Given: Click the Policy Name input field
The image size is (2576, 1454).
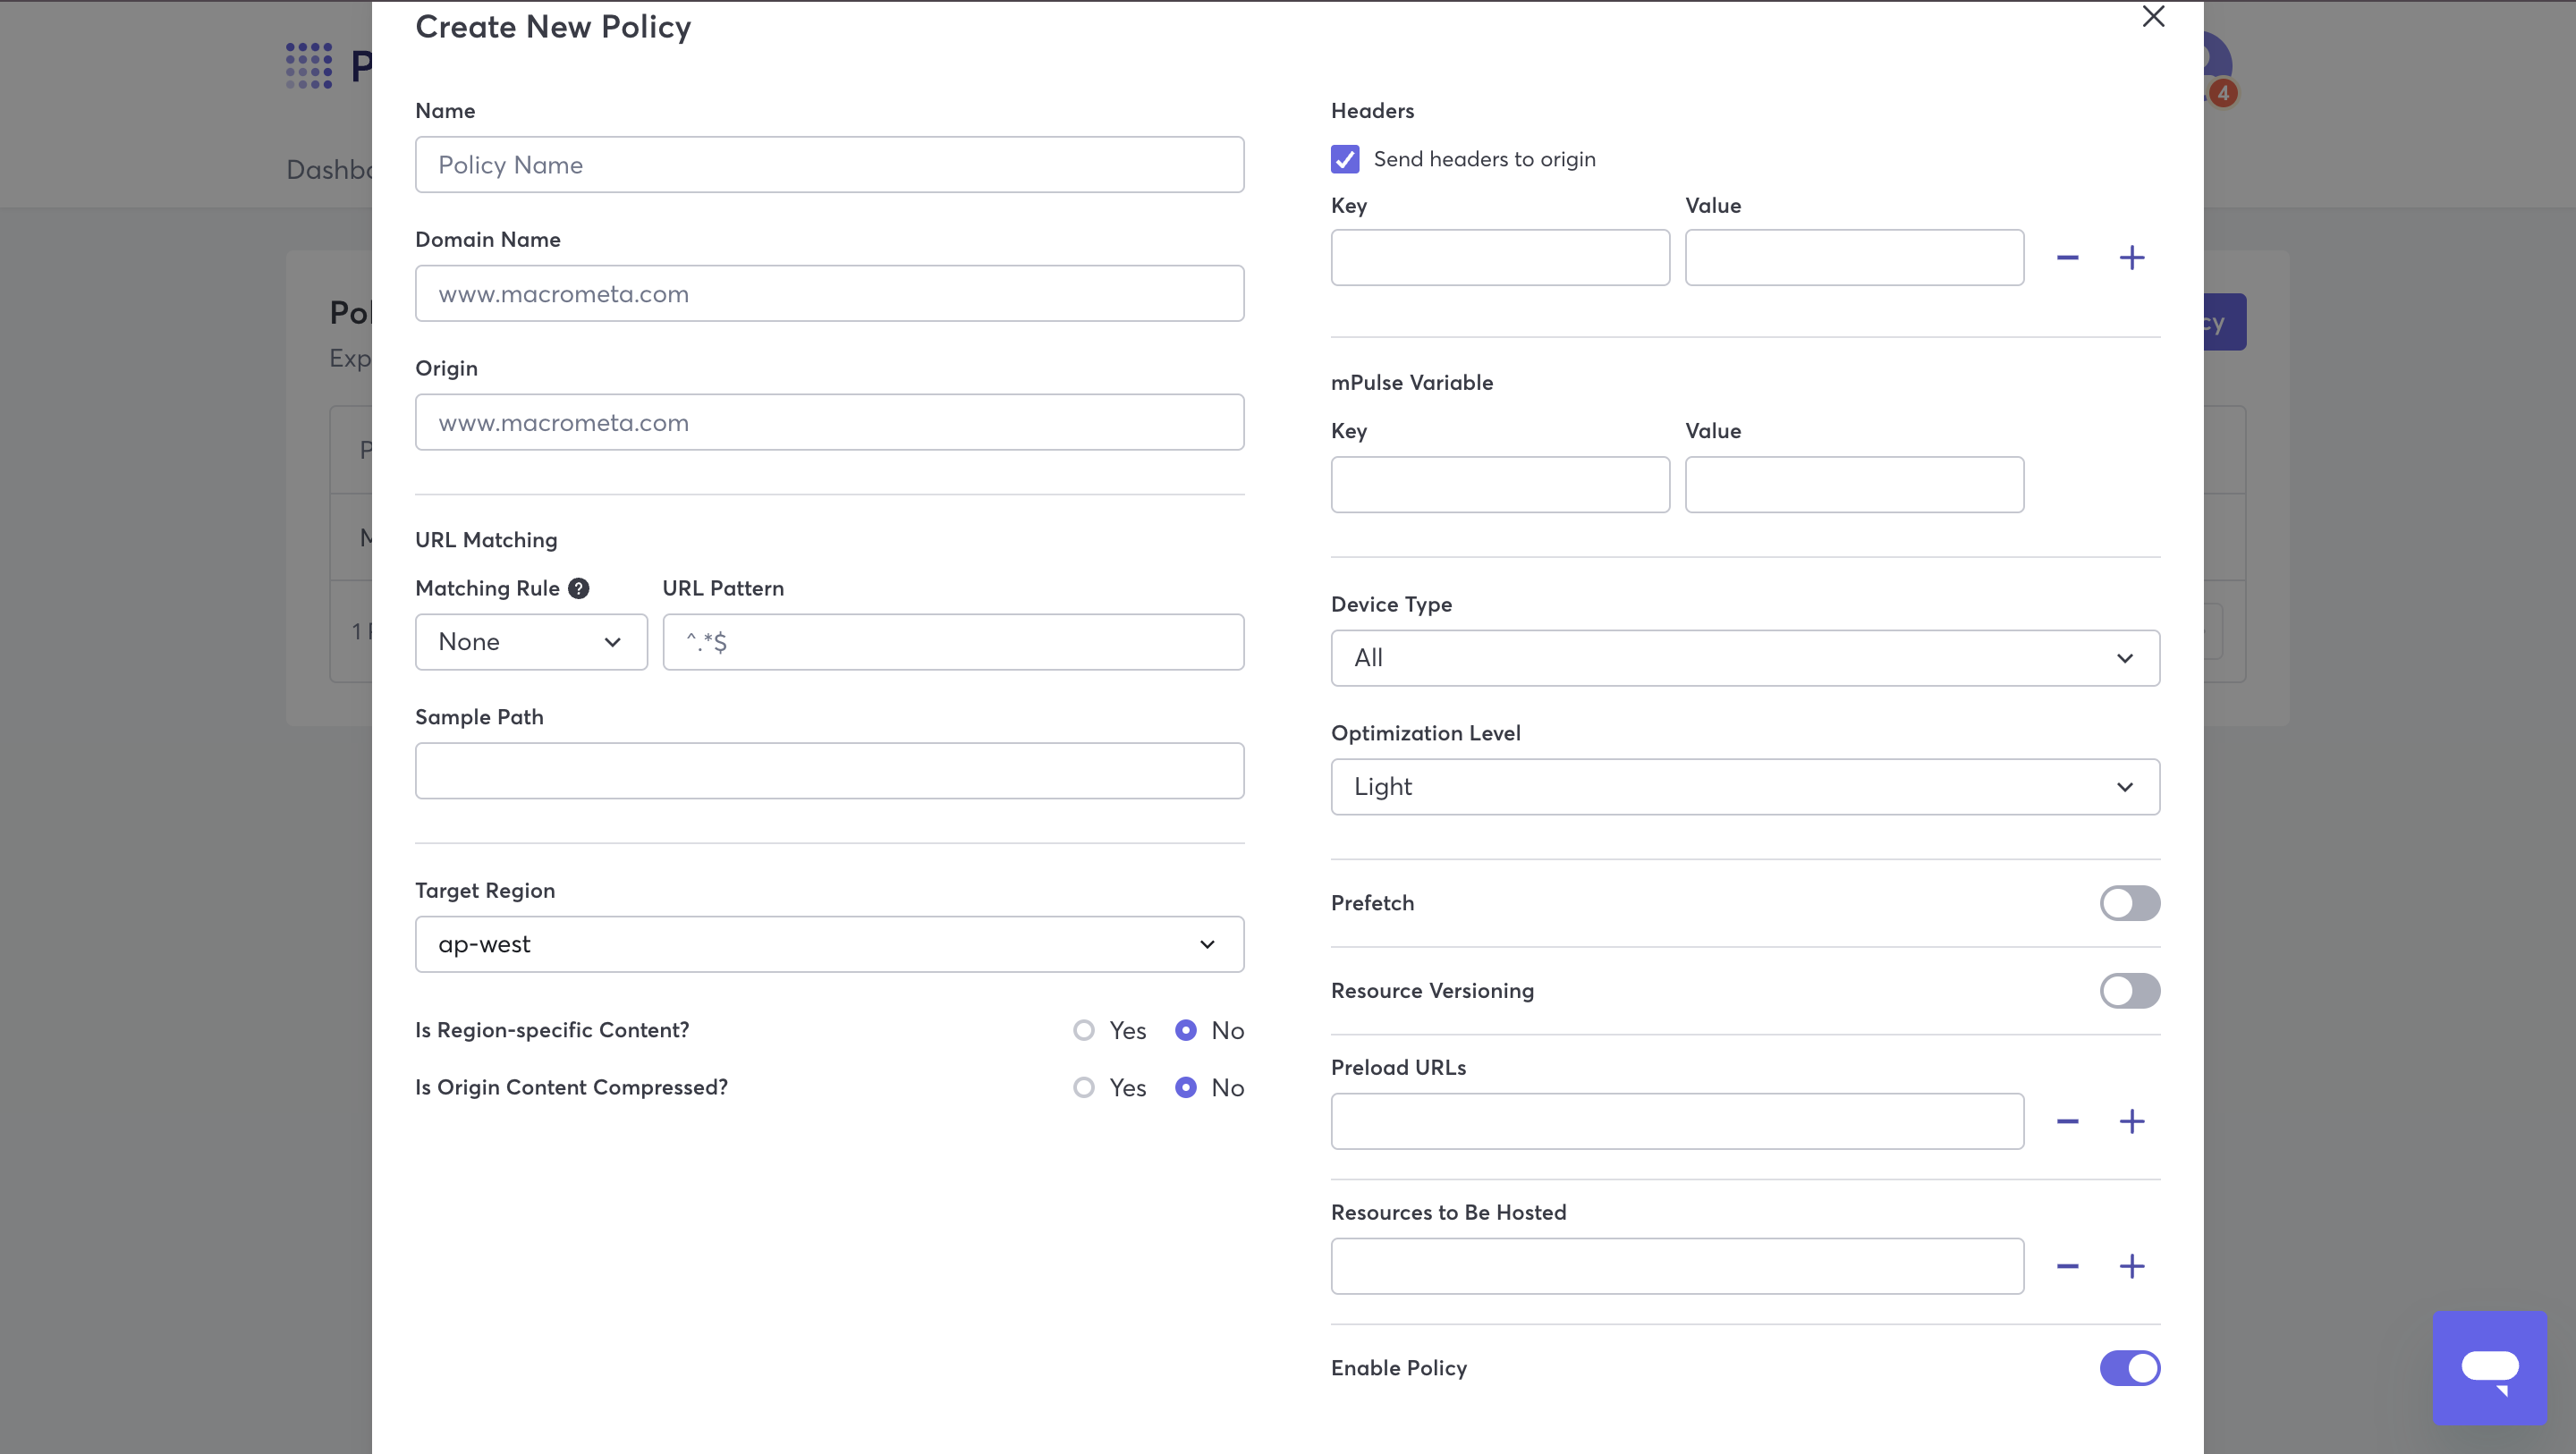Looking at the screenshot, I should 828,164.
